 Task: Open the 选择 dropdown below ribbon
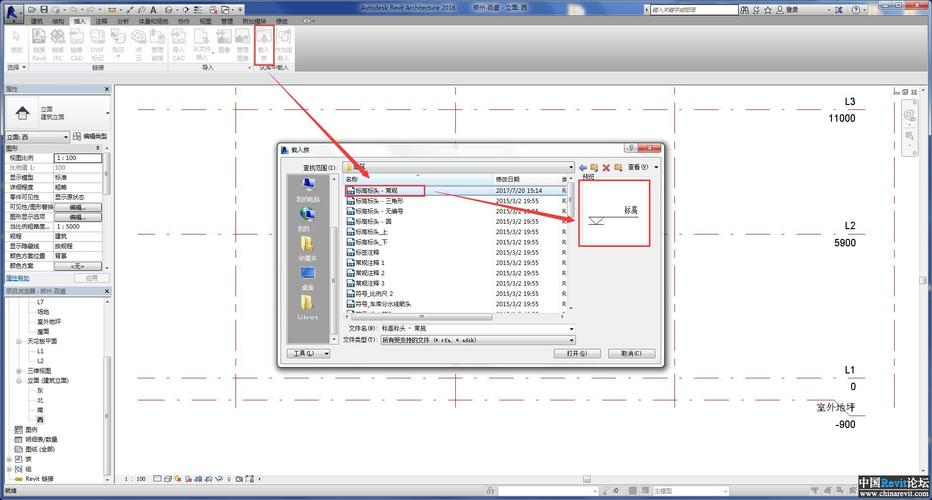(x=17, y=68)
